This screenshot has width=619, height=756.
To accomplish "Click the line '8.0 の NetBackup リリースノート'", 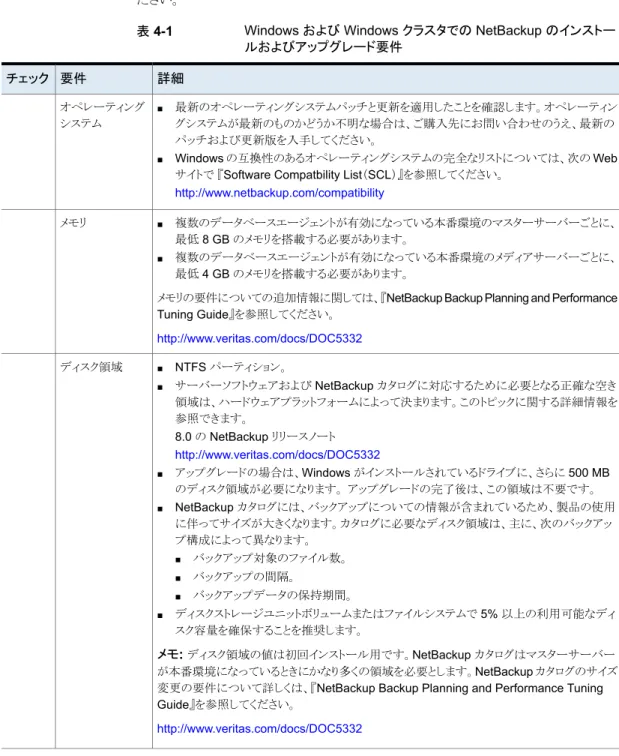I will pos(256,437).
